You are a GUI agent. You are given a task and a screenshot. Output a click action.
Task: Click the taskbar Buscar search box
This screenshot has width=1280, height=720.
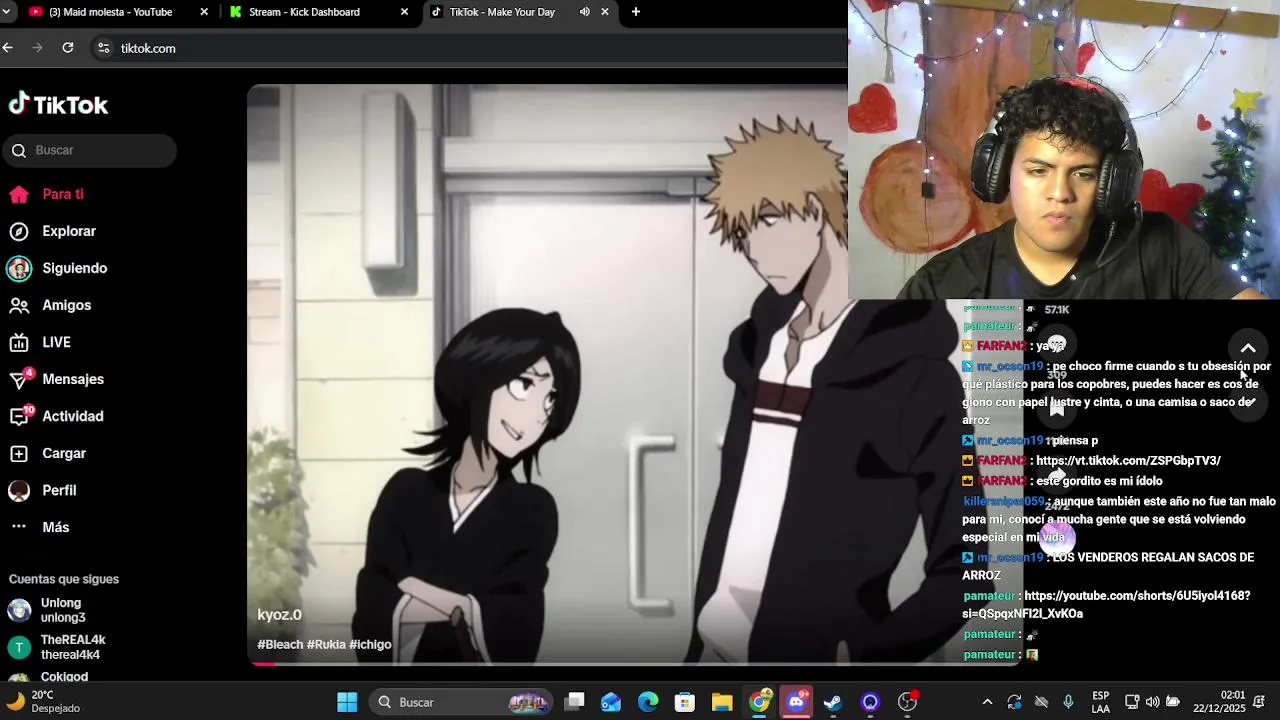461,702
